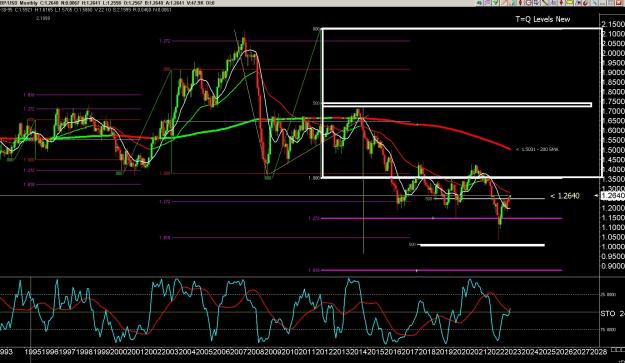Click the highlighted 1.2640 current price tag
The height and width of the screenshot is (363, 625).
click(x=612, y=196)
